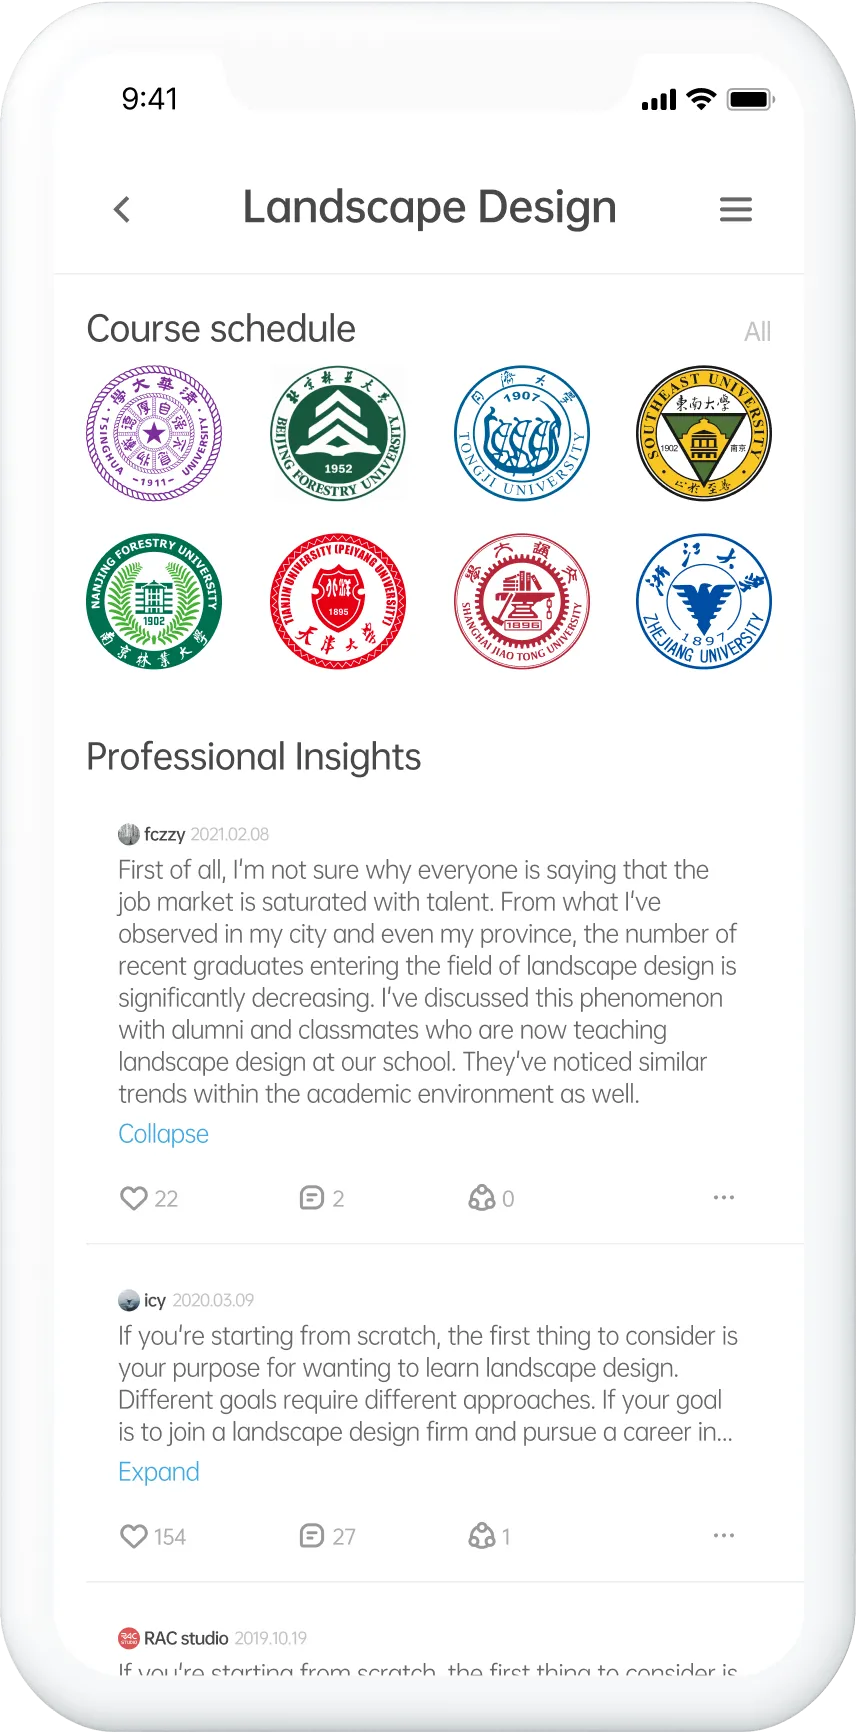This screenshot has width=856, height=1732.
Task: Open Nanjing Forestry University emblem
Action: tap(154, 601)
